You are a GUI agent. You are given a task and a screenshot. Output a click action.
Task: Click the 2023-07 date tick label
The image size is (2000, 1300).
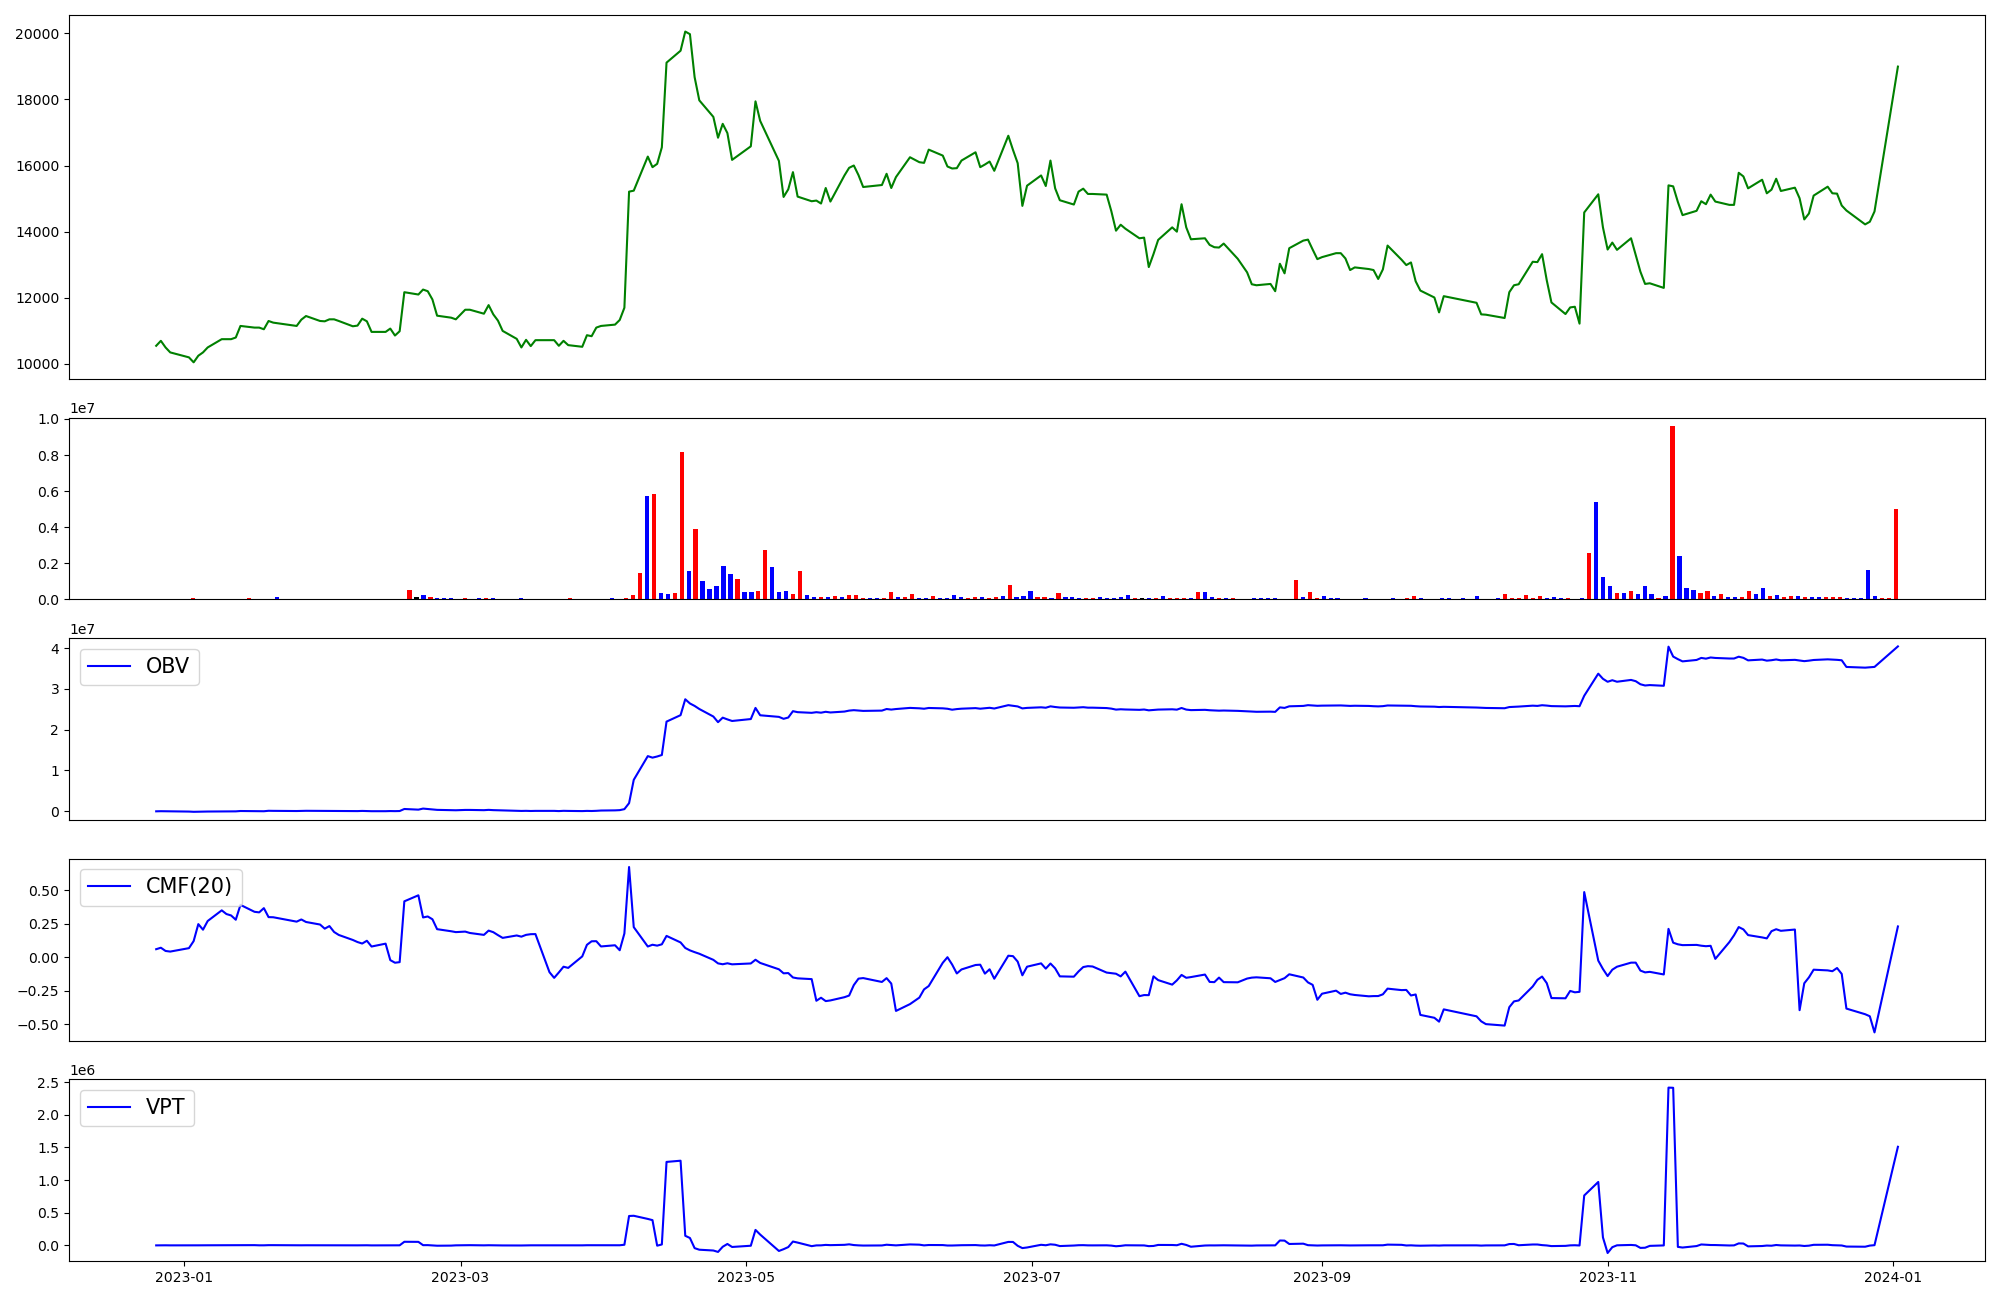pyautogui.click(x=1031, y=1276)
